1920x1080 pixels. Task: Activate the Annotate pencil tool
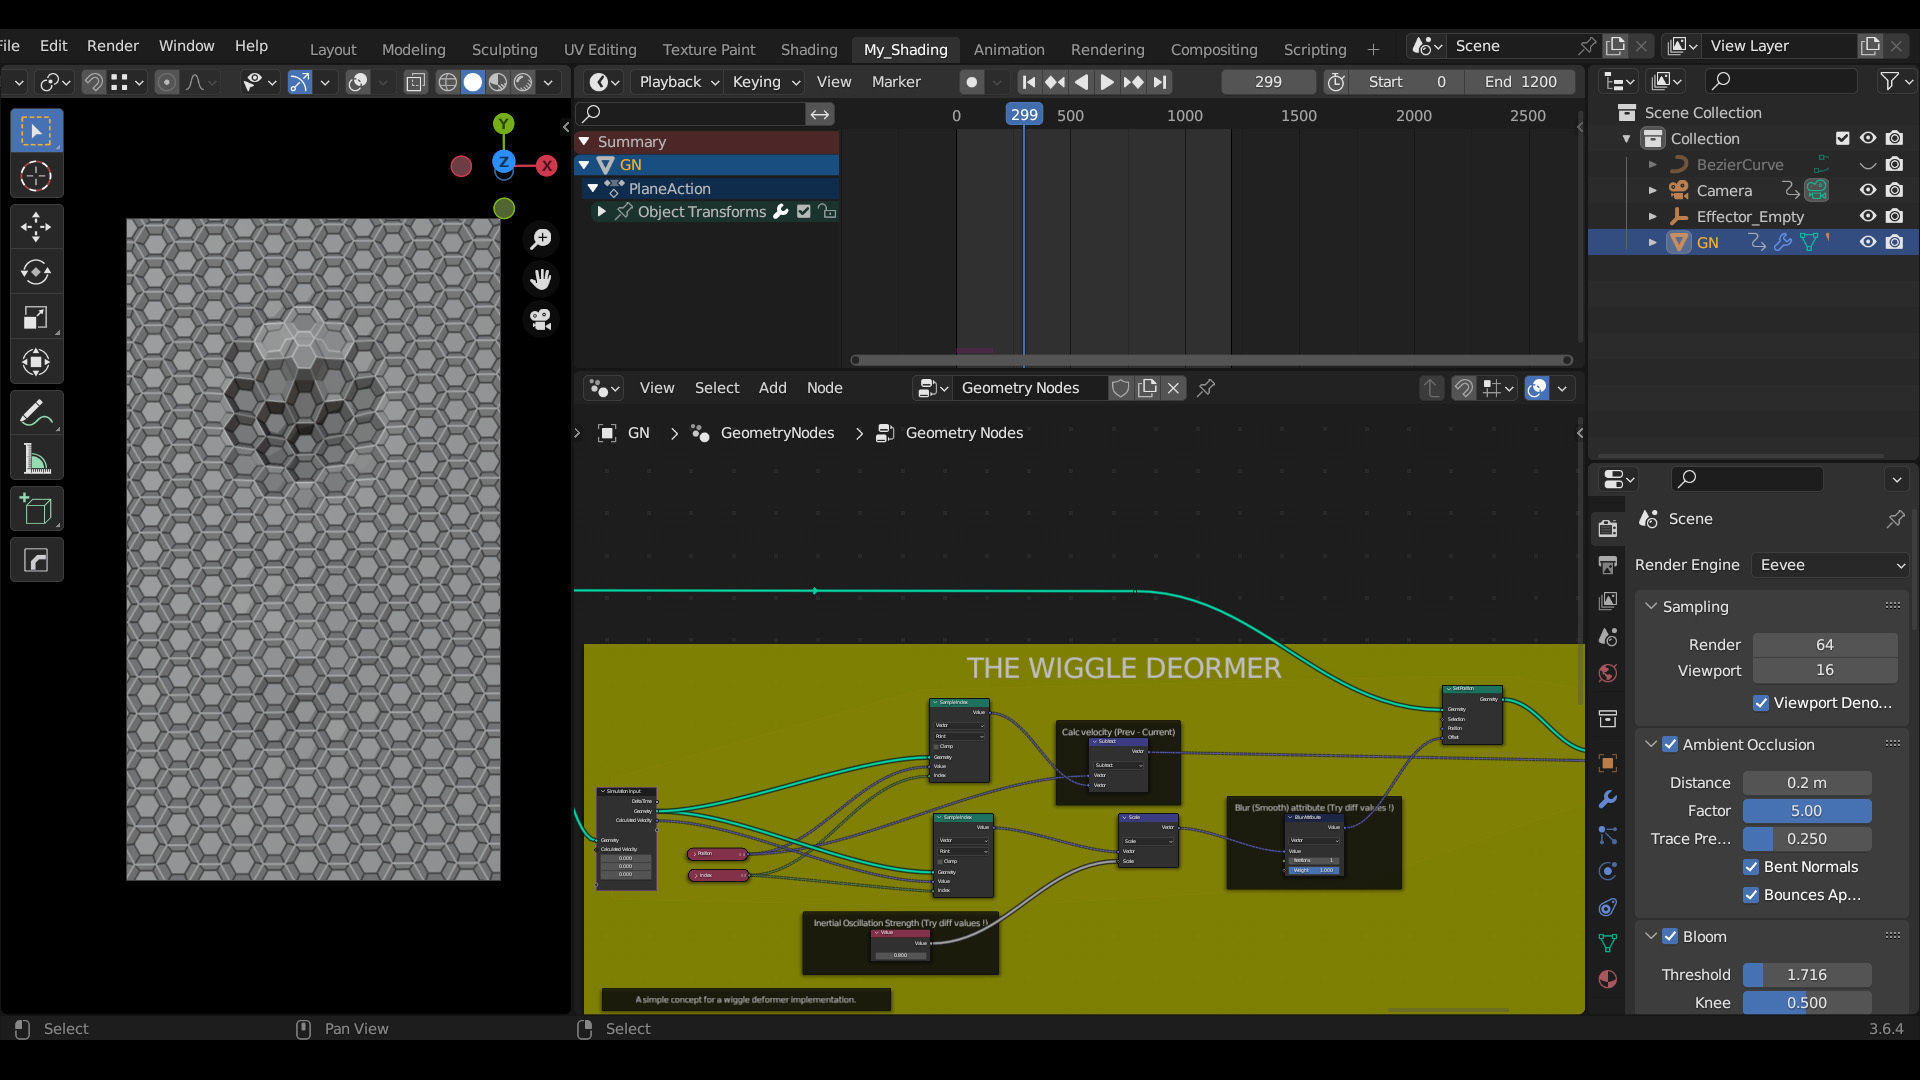pos(36,413)
